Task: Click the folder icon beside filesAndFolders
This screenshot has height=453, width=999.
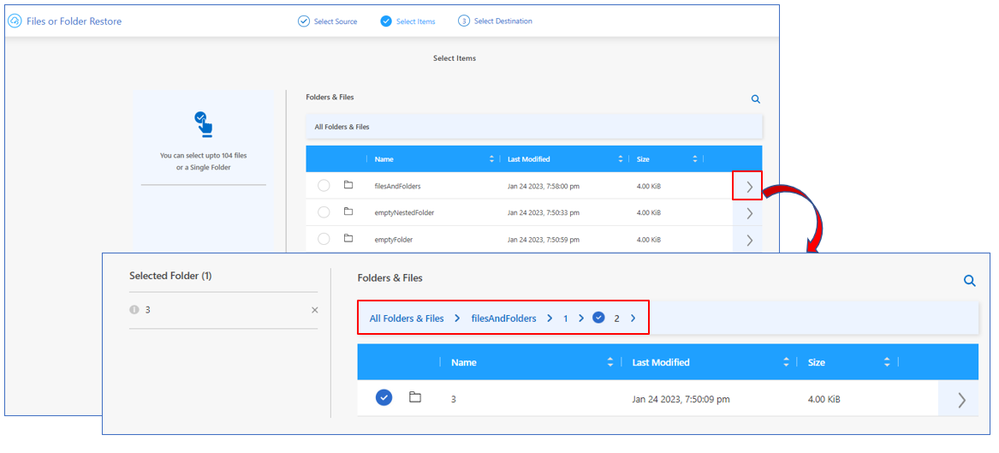Action: (349, 185)
